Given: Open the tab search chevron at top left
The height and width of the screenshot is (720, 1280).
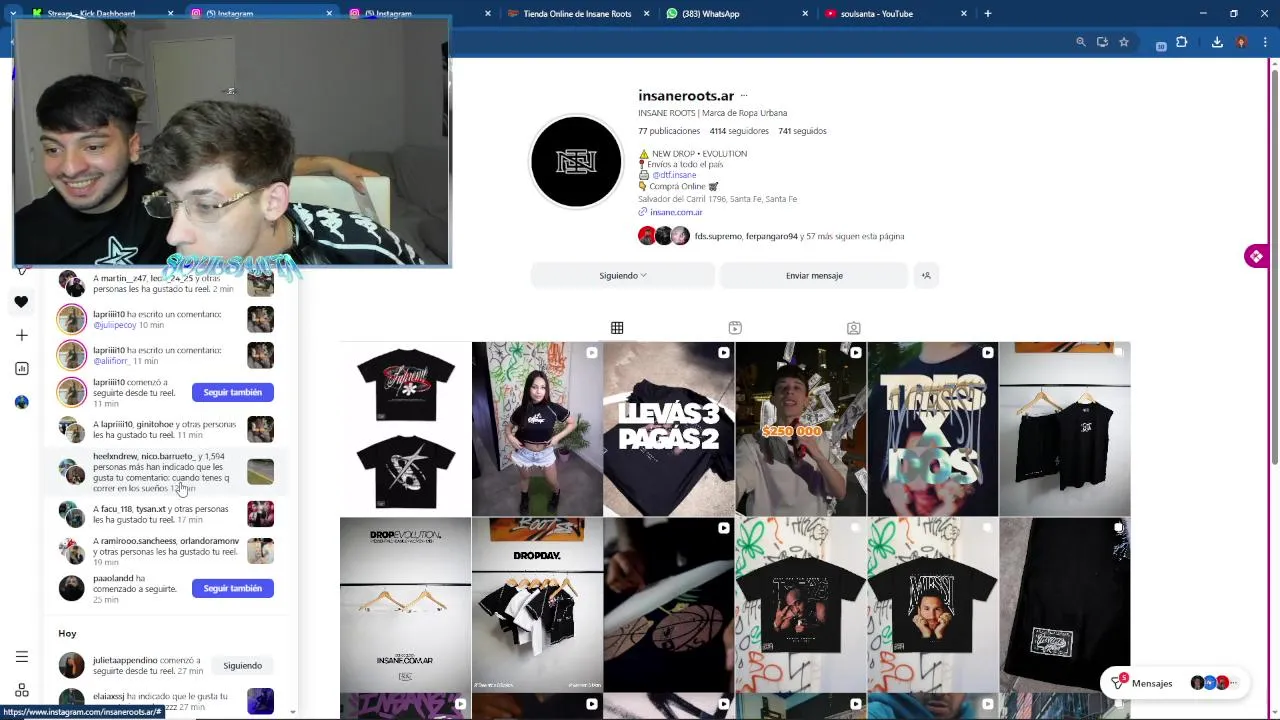Looking at the screenshot, I should [x=12, y=13].
